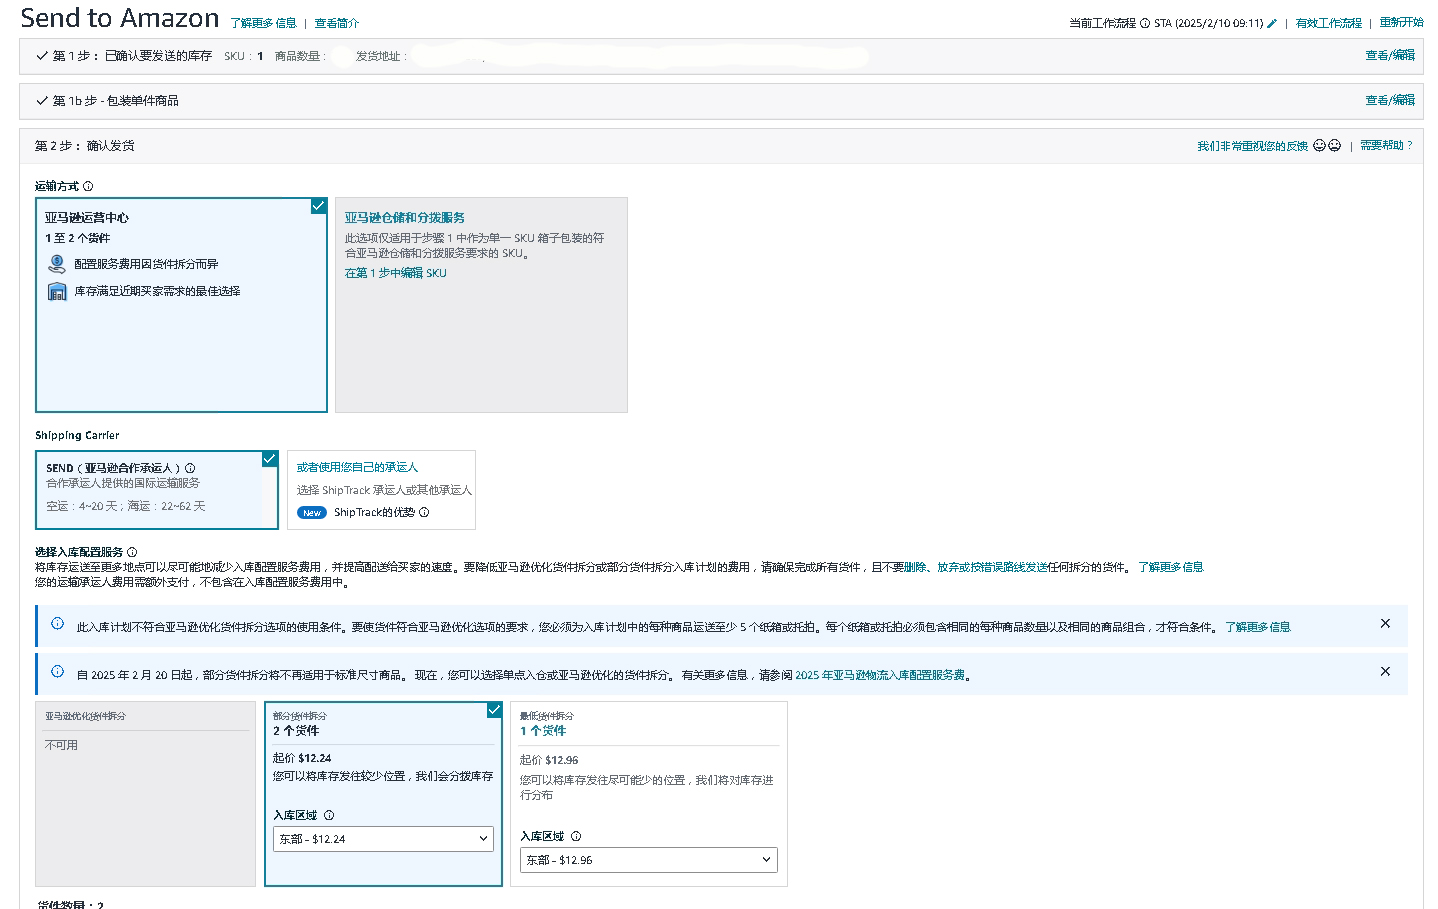Select 亚马逊仓储和分拨服务 option card
Image resolution: width=1438 pixels, height=909 pixels.
(x=481, y=305)
